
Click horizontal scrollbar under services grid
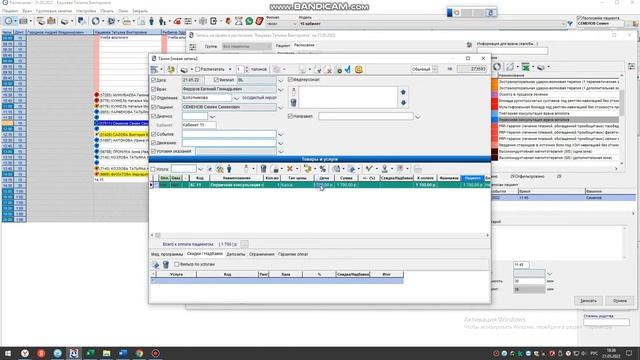coord(320,235)
